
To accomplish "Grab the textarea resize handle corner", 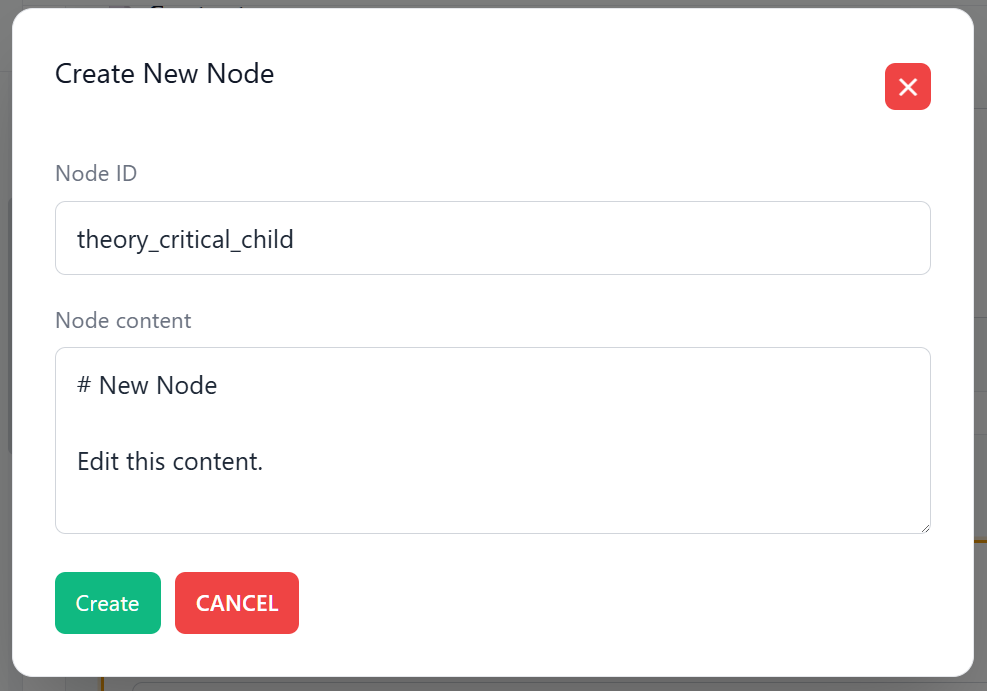I will pyautogui.click(x=925, y=528).
